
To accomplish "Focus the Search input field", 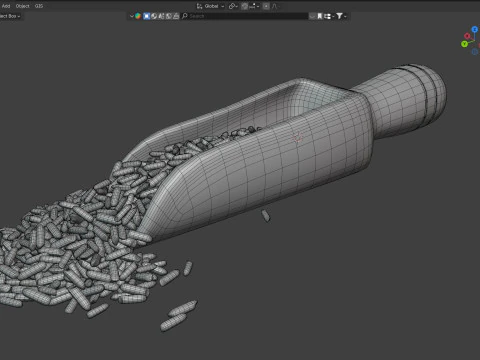I will click(244, 16).
